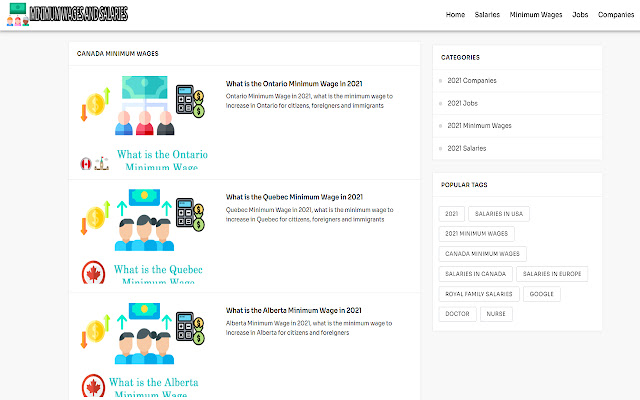Select the Salaries in USA tag
This screenshot has height=400, width=640.
point(499,214)
